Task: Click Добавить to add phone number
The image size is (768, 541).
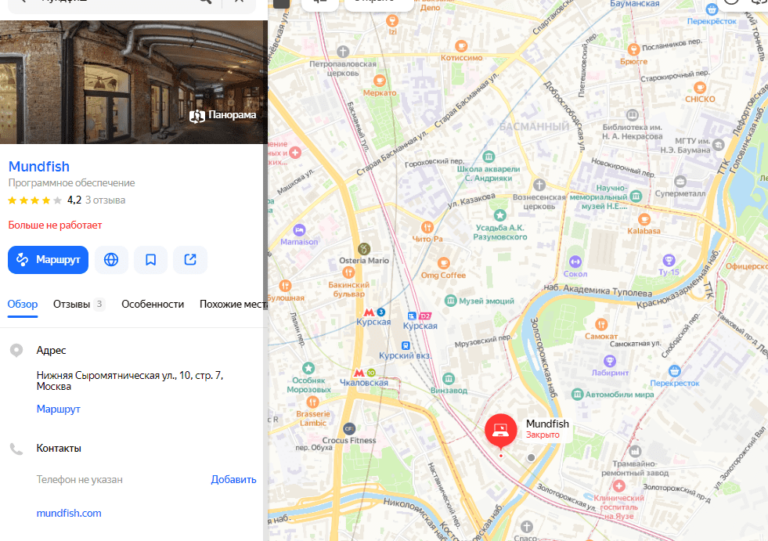Action: tap(233, 479)
